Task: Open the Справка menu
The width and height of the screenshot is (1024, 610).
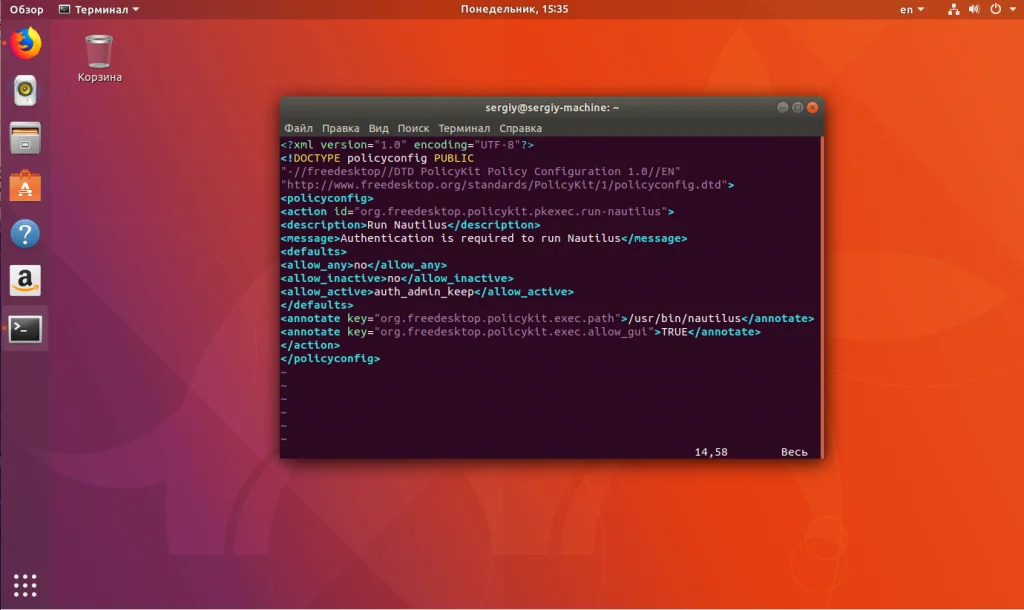Action: [520, 128]
